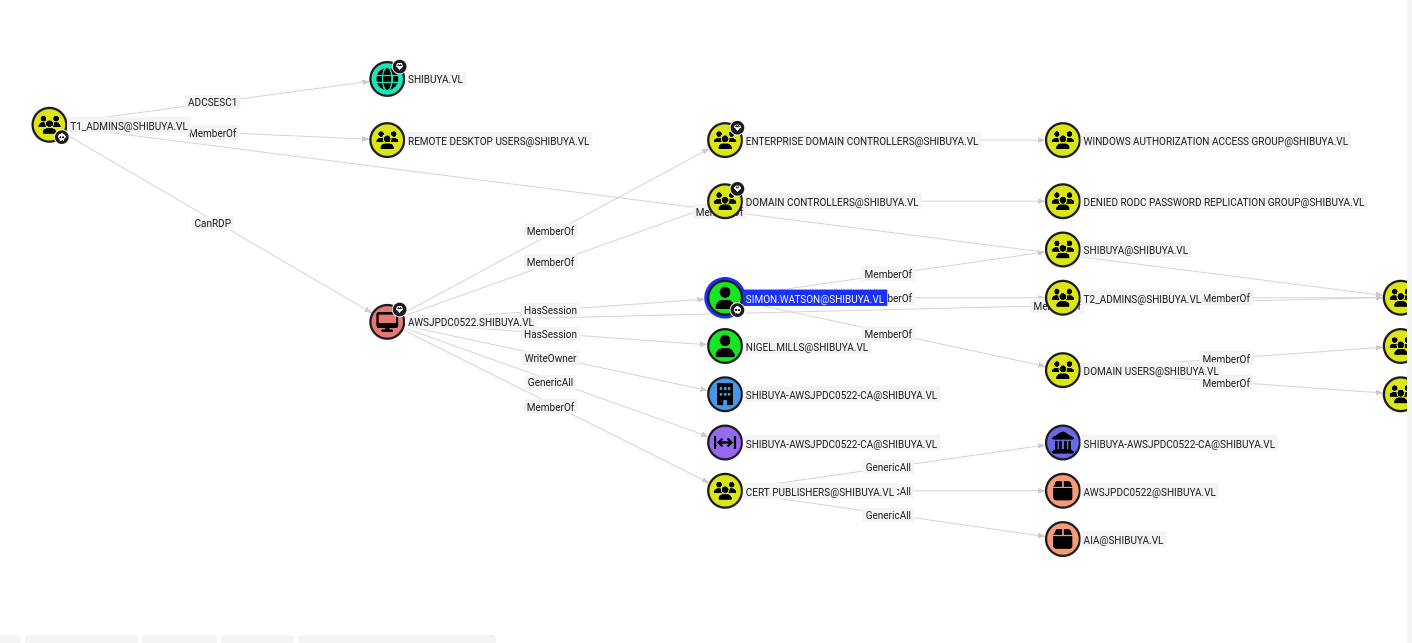Select the blue building-icon SHIBUYA-AWSJPDC0522-CA node
Image resolution: width=1412 pixels, height=643 pixels.
[x=725, y=394]
